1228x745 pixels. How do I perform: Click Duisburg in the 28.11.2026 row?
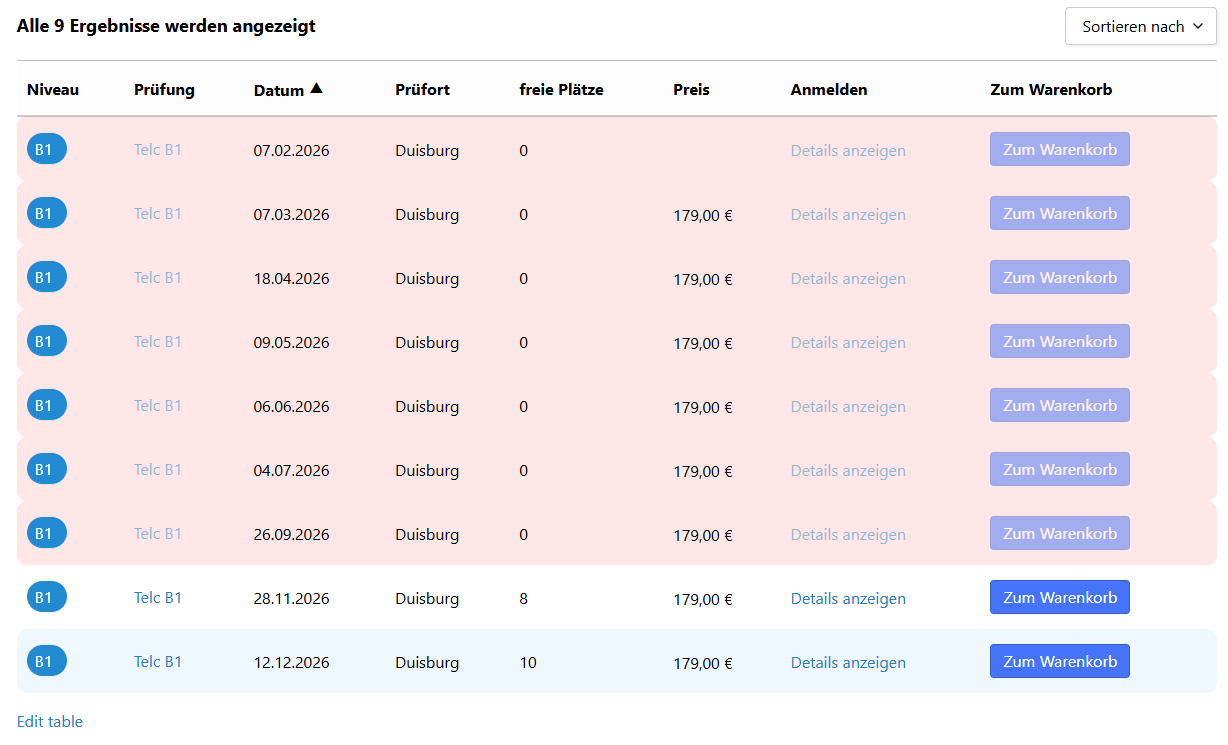pos(427,599)
